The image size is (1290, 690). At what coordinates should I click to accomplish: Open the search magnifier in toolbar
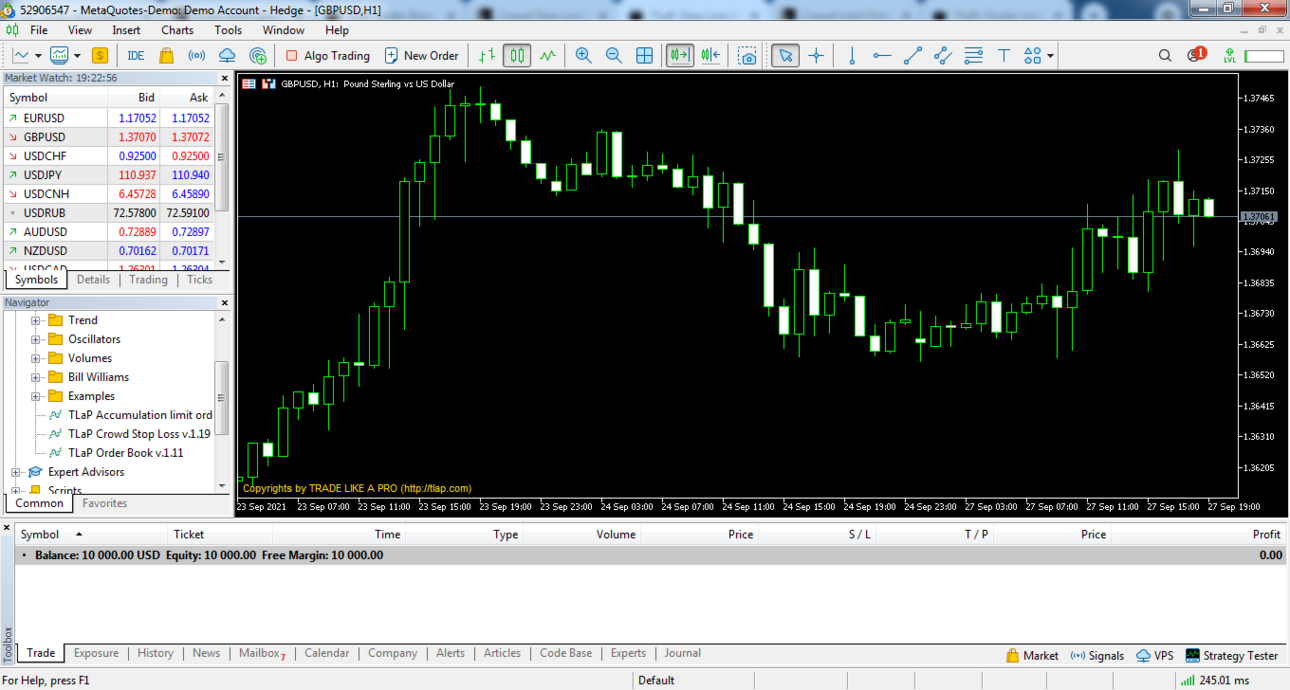(1165, 56)
